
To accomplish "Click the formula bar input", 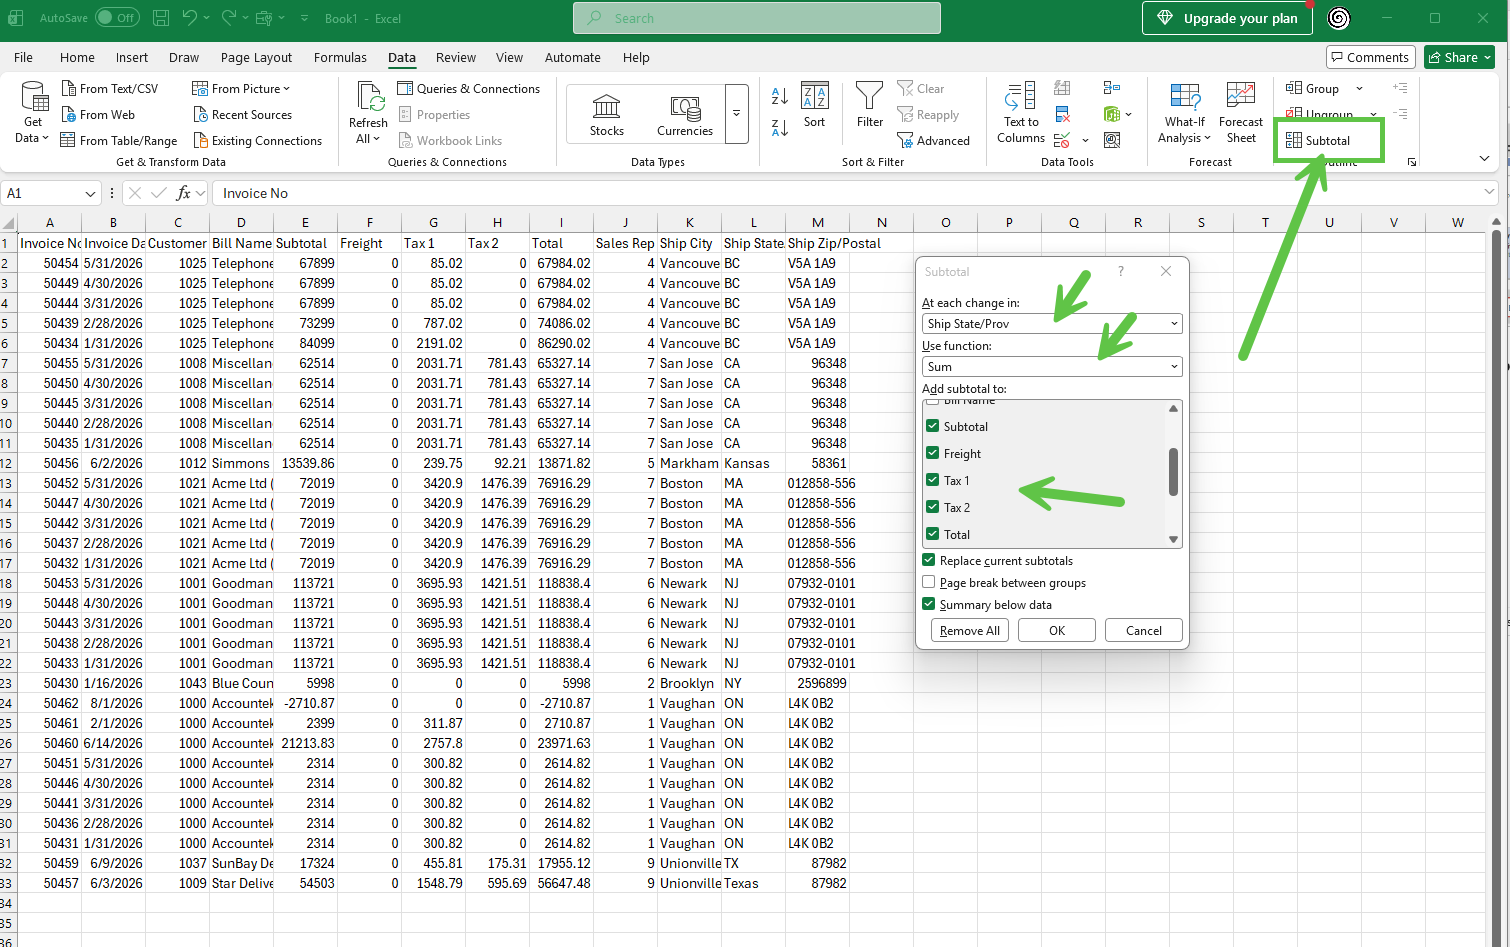I will click(845, 193).
